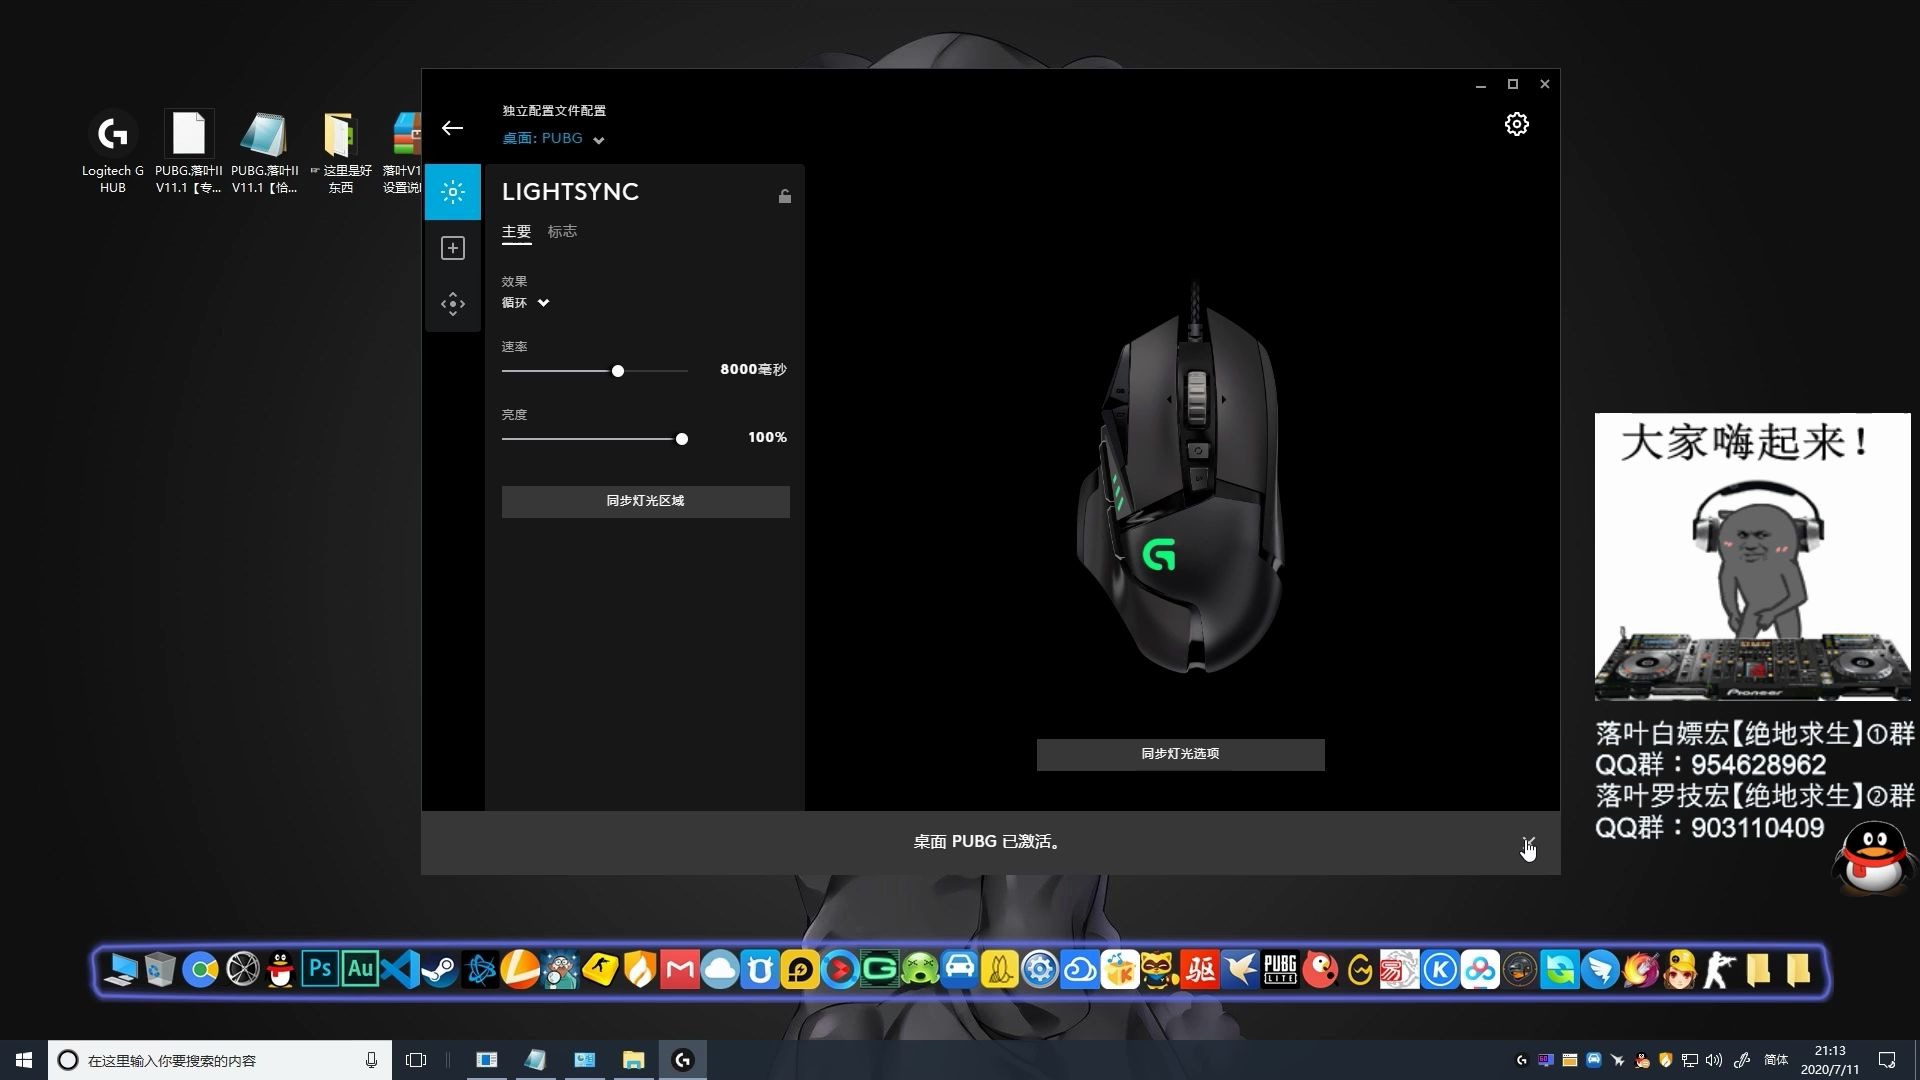
Task: Click the 亮度 brightness slider handle
Action: (681, 438)
